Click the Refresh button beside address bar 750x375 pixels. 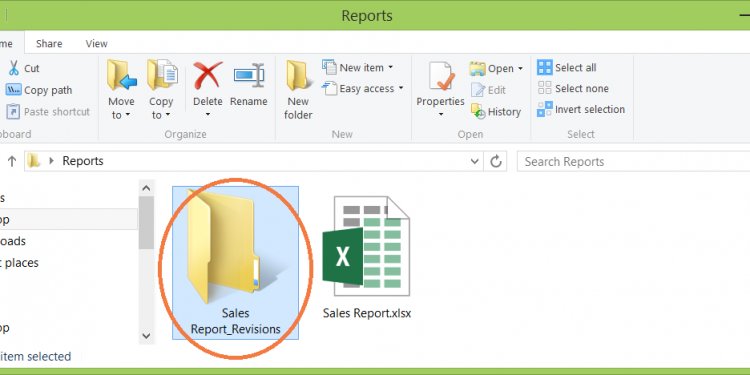click(x=496, y=161)
